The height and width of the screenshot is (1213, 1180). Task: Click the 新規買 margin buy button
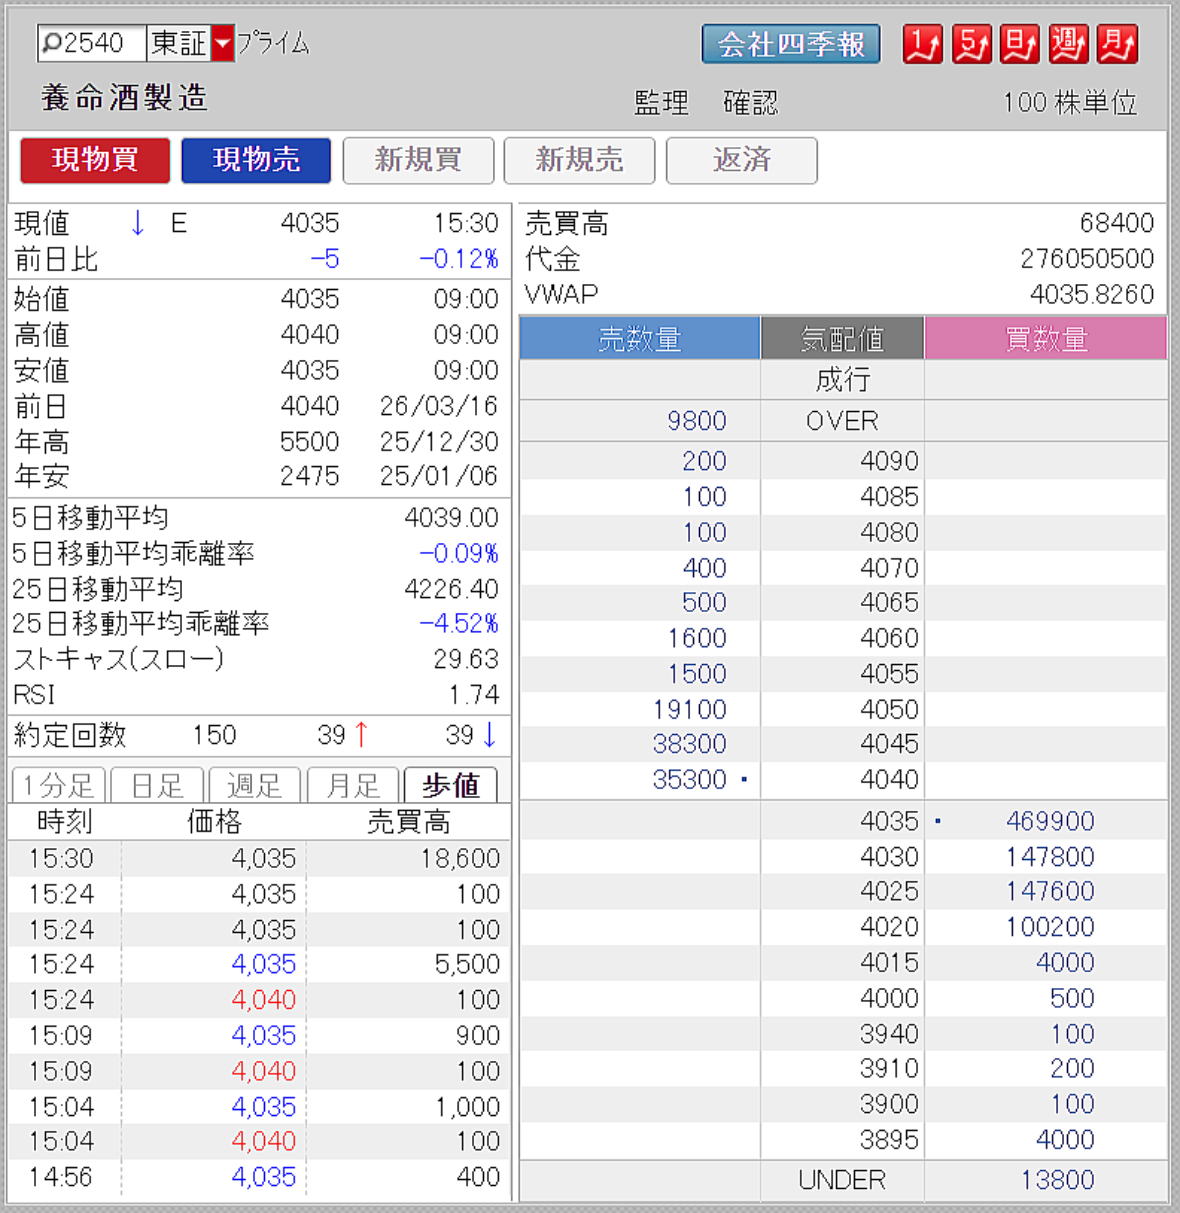tap(418, 160)
